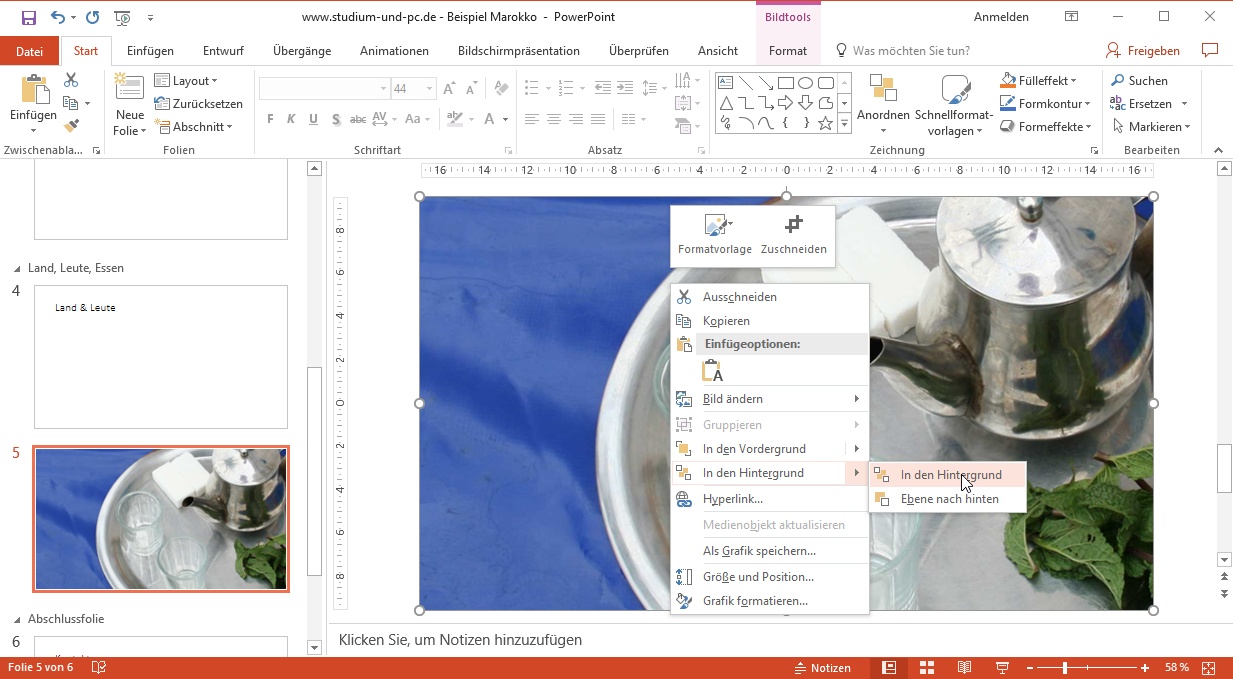Click the zoom slider handle in status bar

coord(1065,667)
